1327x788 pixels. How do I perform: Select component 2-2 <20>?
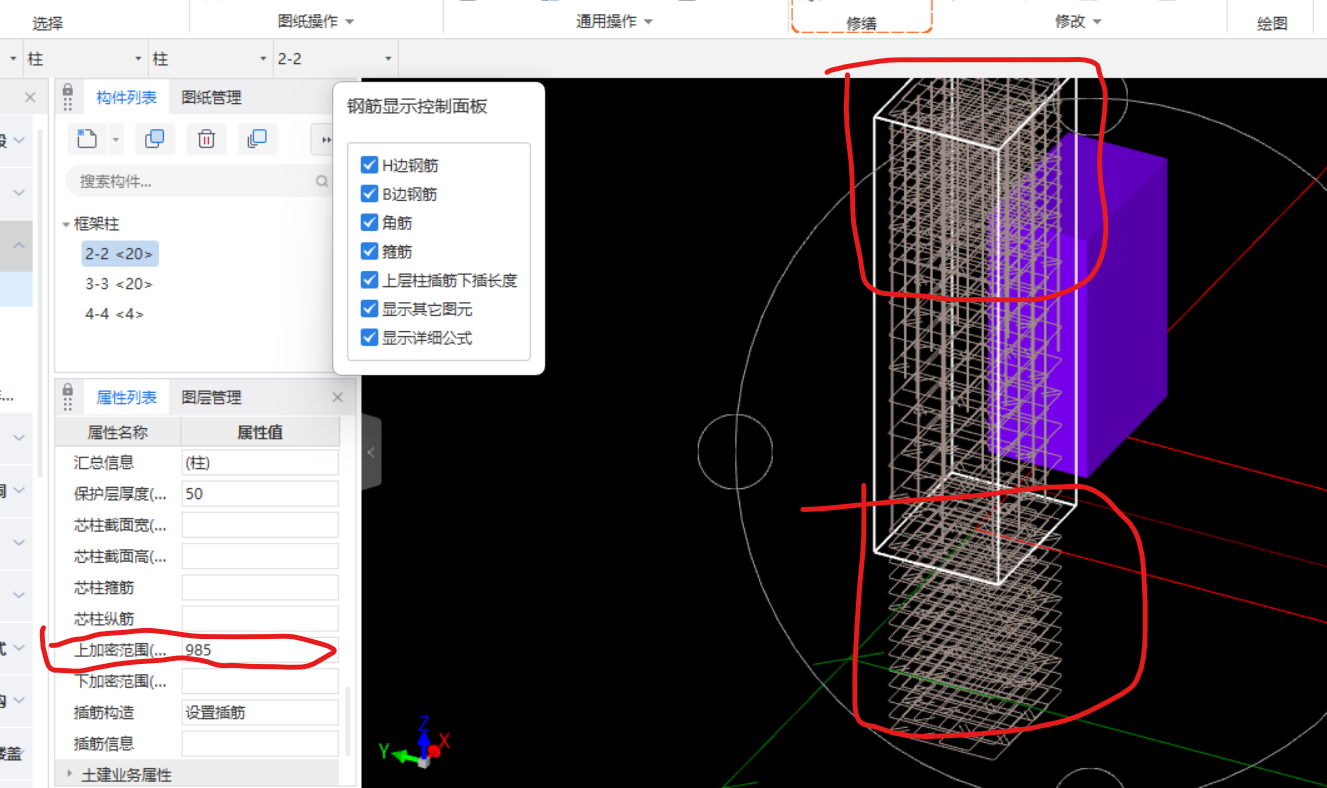click(x=120, y=254)
